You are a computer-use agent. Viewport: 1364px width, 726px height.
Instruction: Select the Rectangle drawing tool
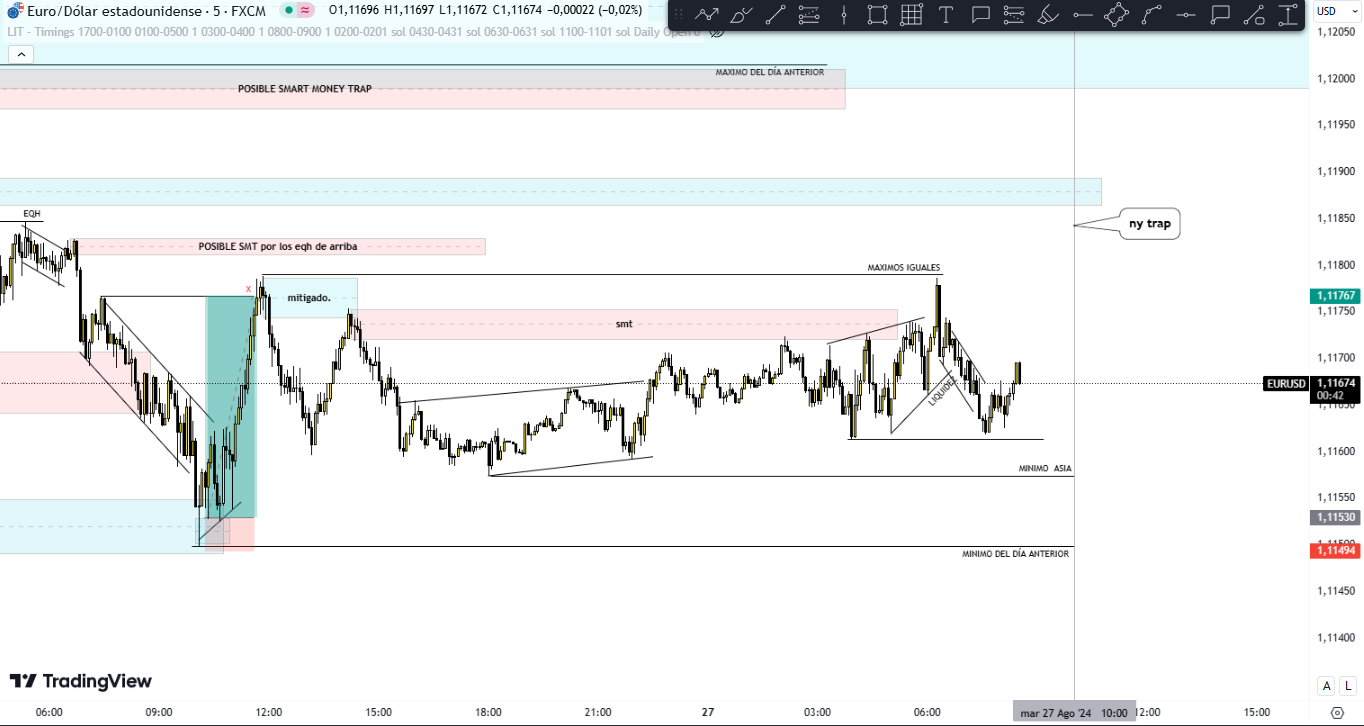coord(877,14)
